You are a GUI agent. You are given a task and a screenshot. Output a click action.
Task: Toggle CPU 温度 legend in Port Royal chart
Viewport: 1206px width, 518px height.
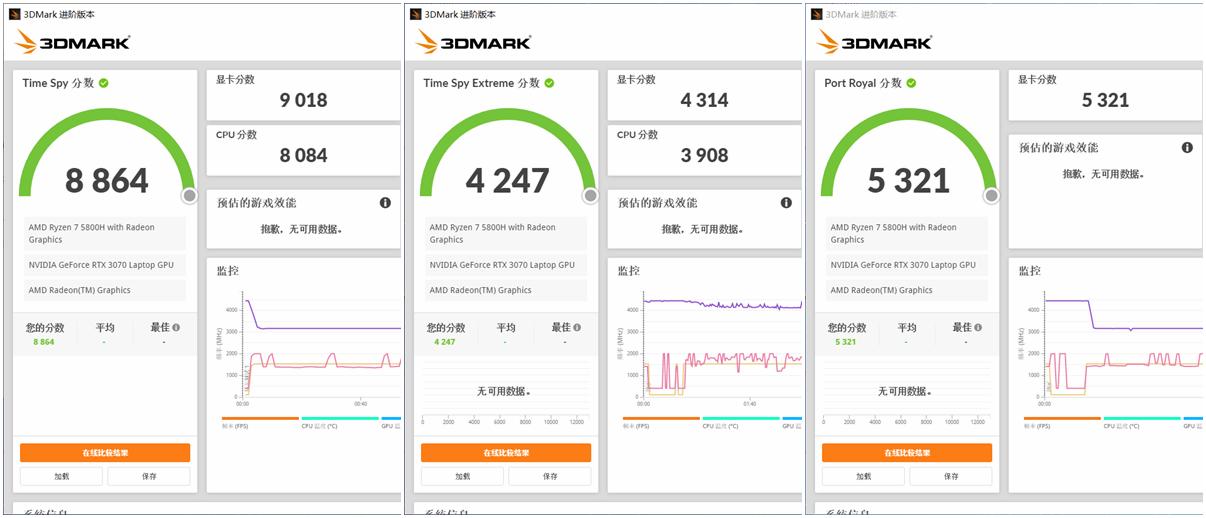(x=1143, y=422)
